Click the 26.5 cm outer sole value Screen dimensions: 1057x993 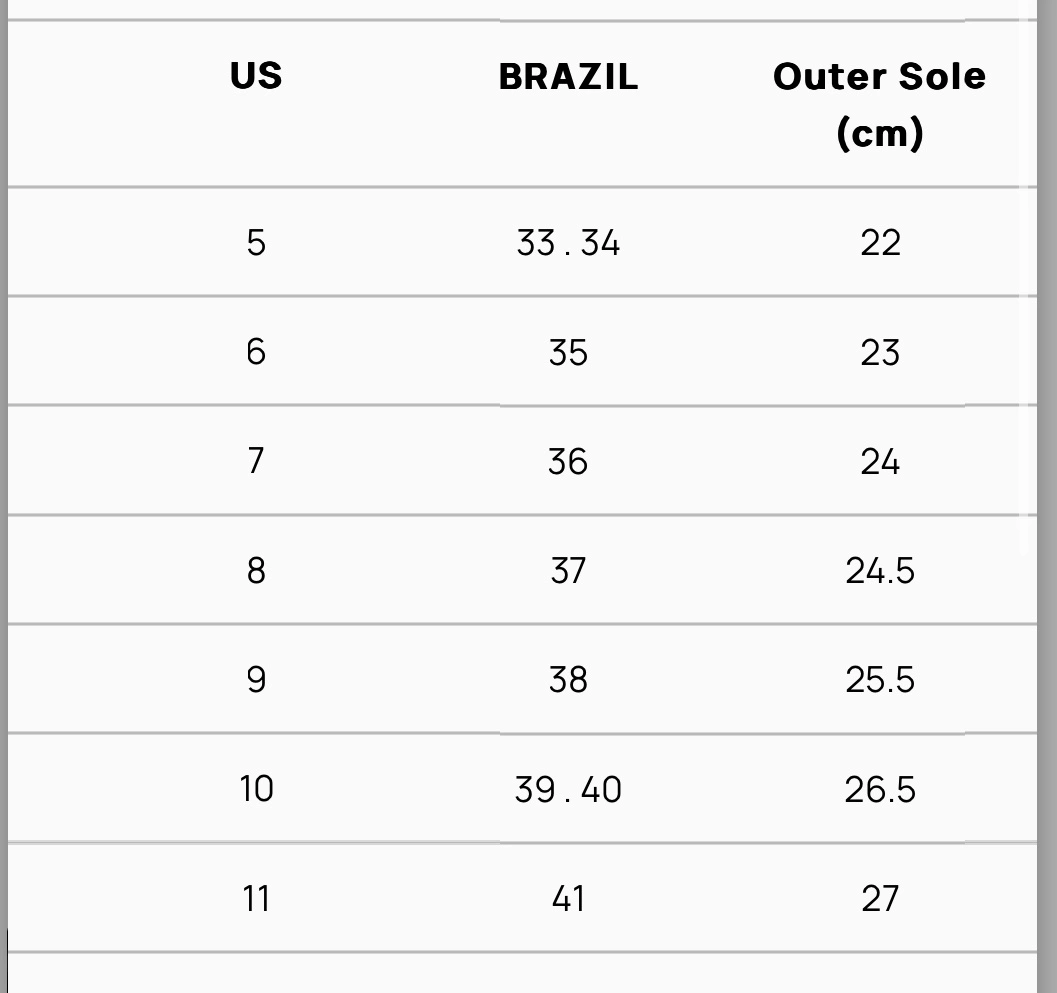point(880,789)
